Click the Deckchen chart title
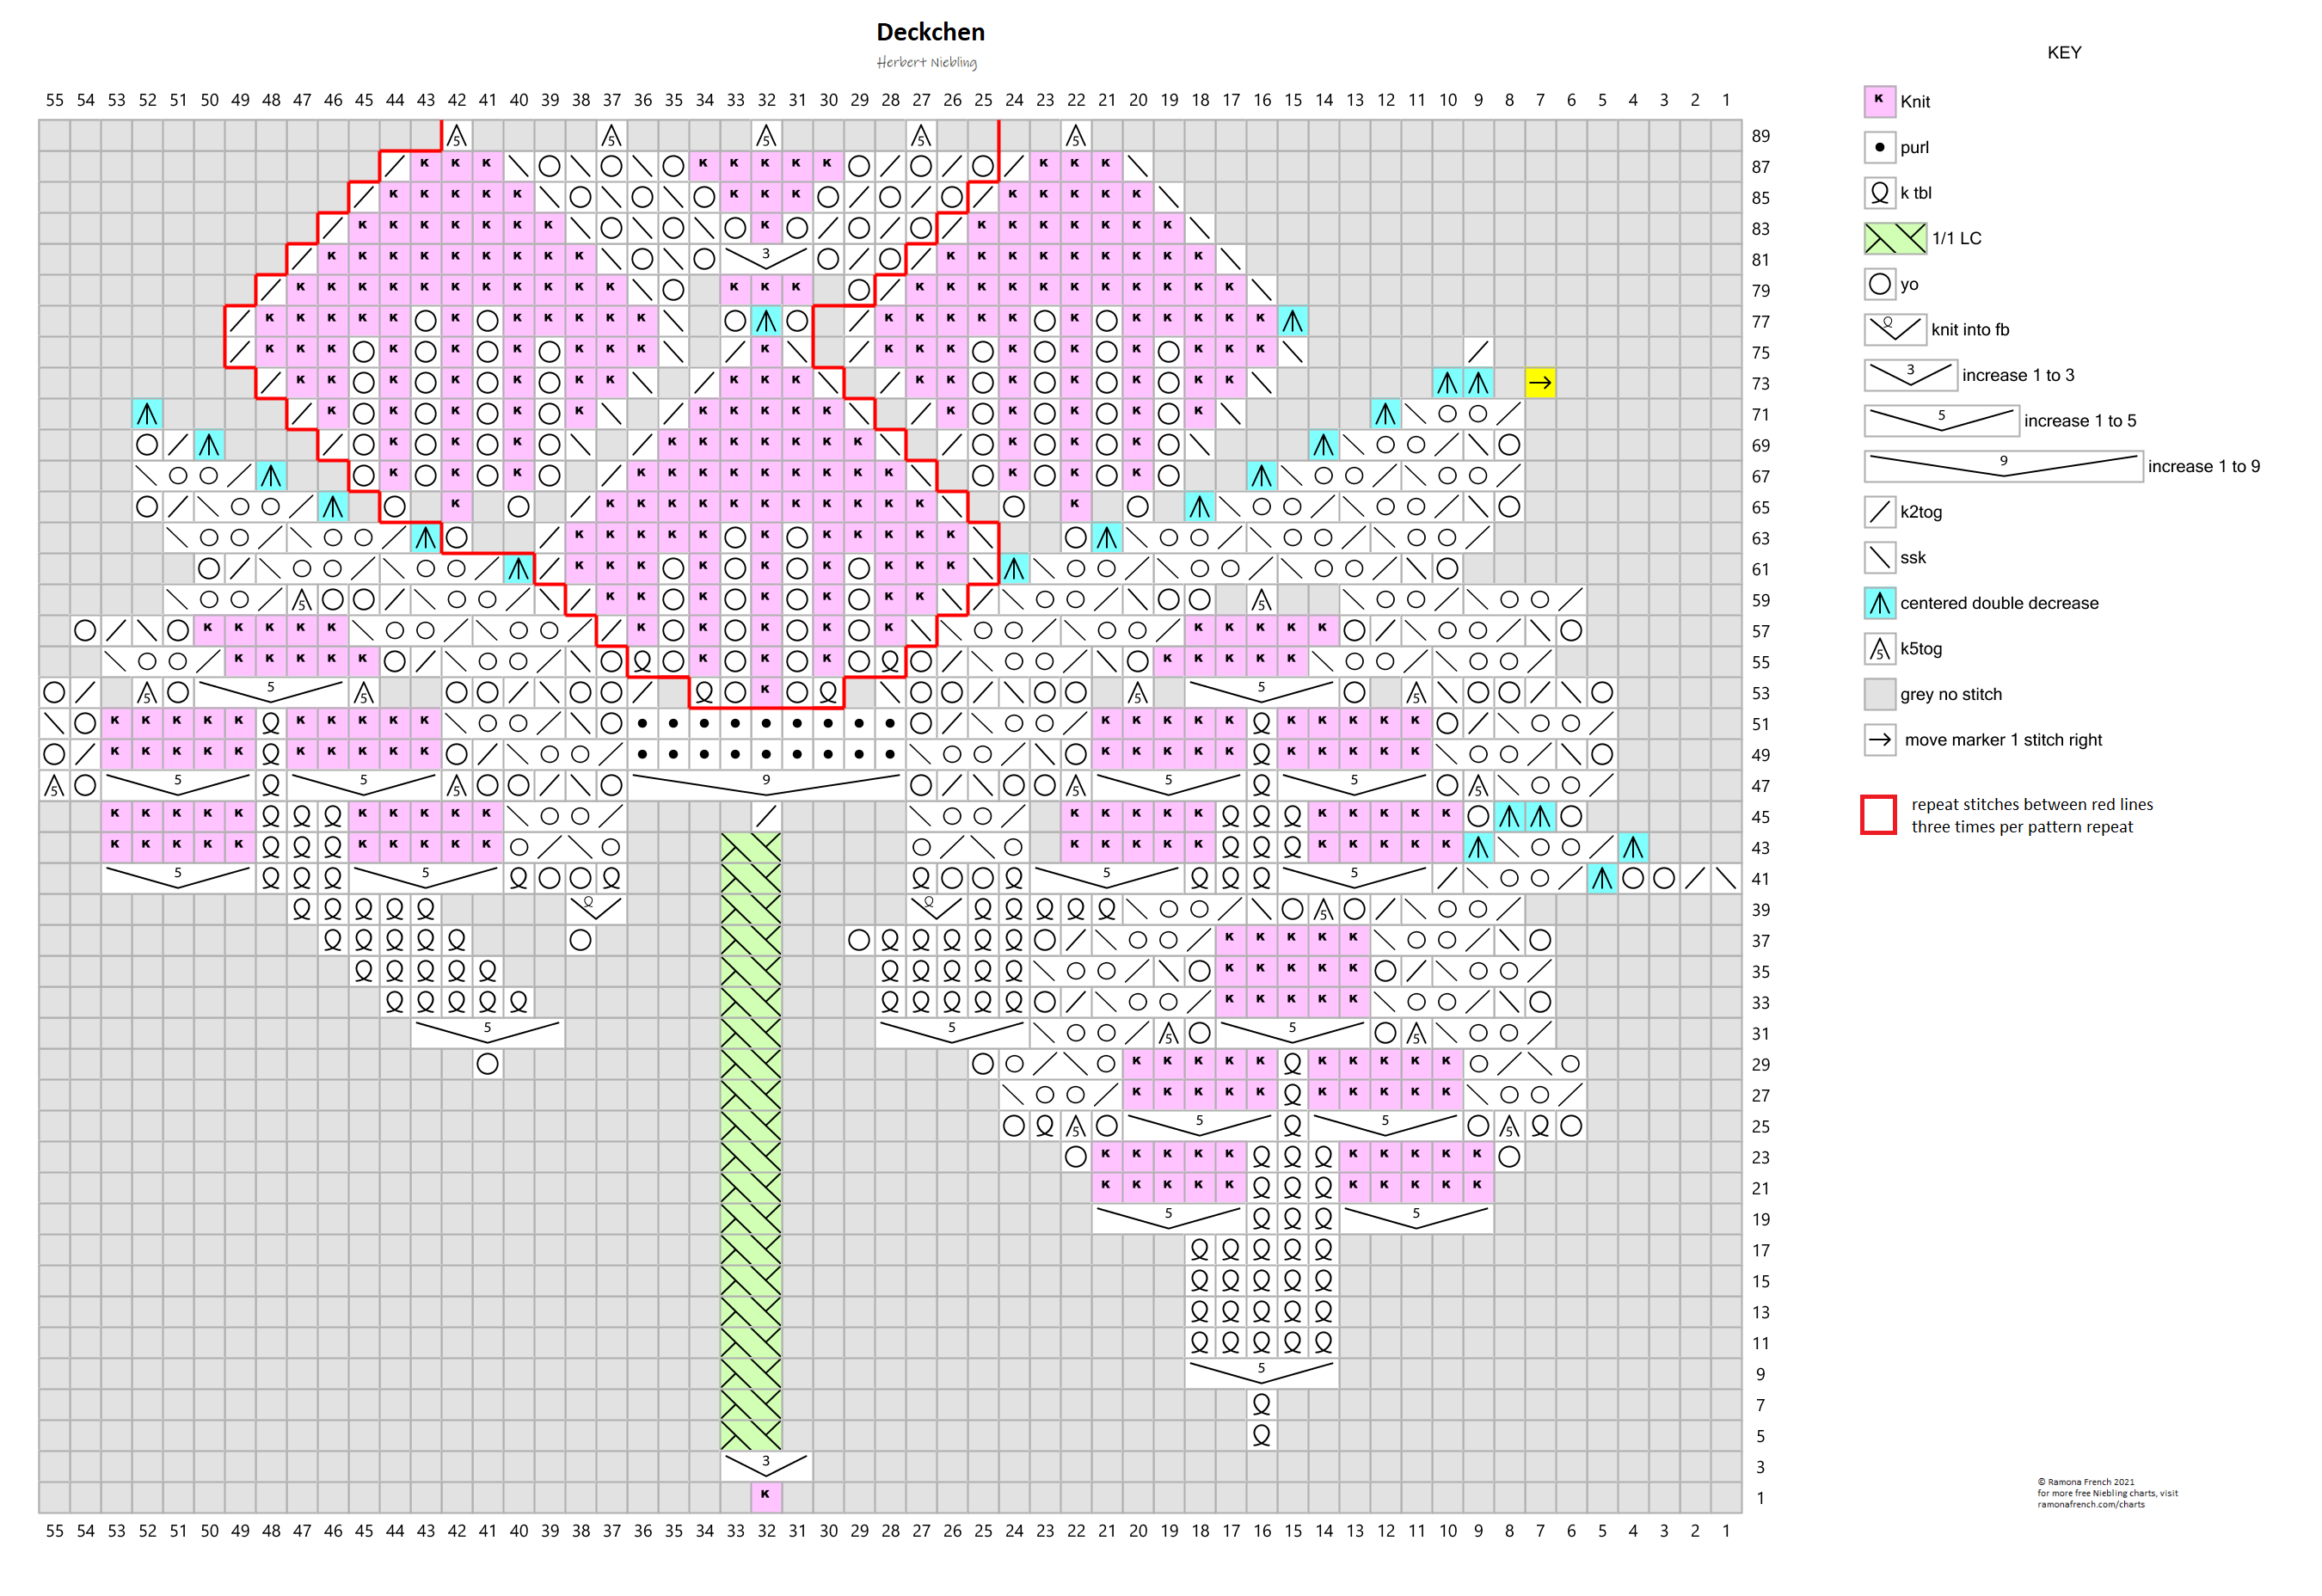 coord(930,32)
